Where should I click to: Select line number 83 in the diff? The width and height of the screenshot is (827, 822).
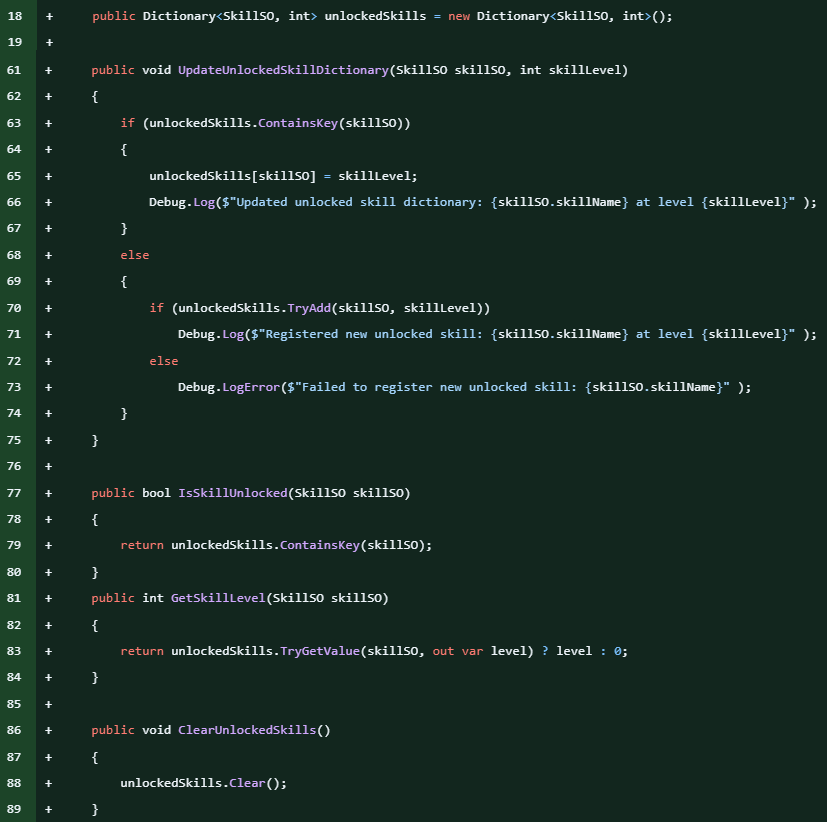(x=14, y=651)
